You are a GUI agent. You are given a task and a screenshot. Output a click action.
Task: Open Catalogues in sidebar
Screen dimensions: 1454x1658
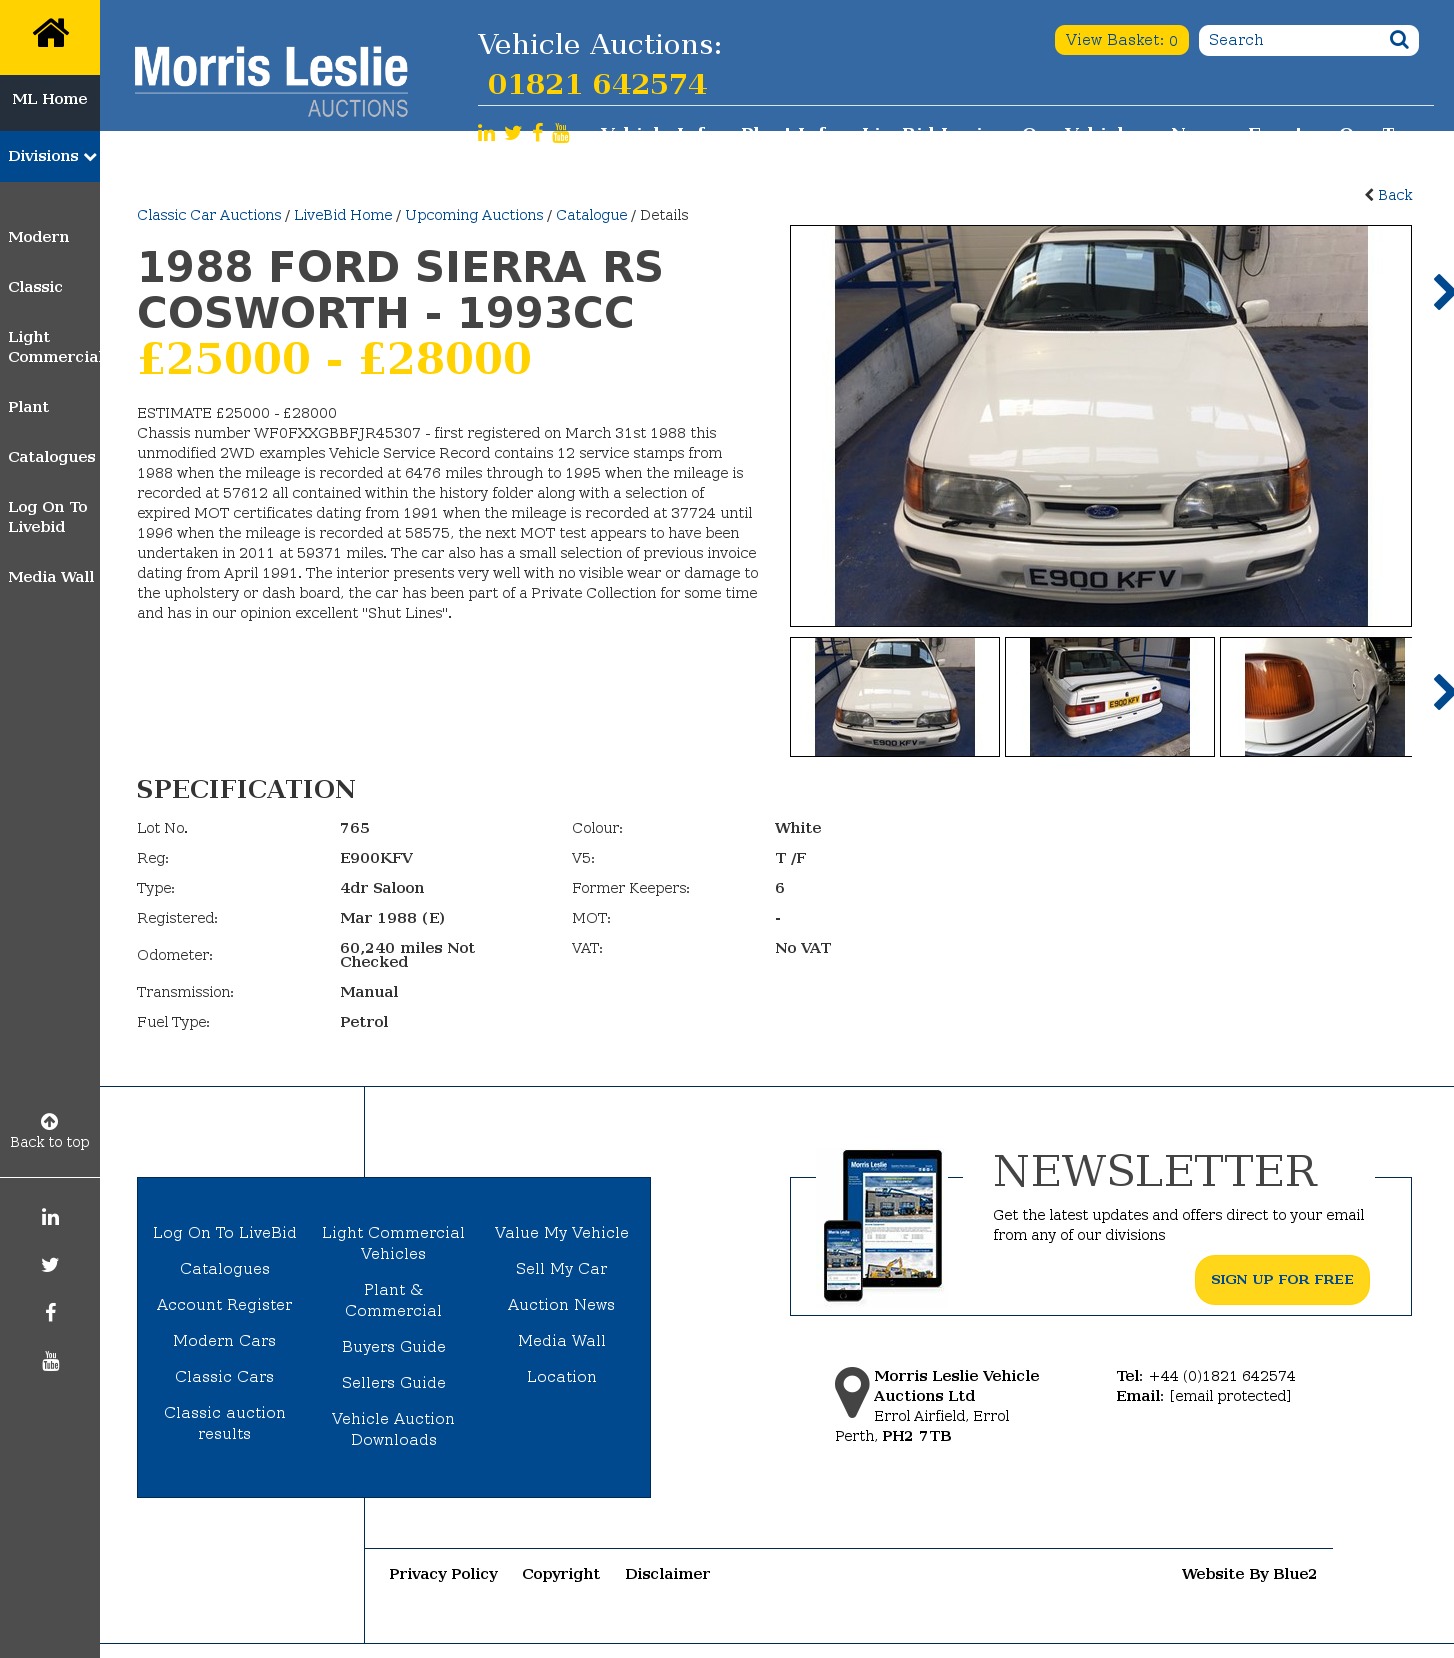[x=52, y=457]
